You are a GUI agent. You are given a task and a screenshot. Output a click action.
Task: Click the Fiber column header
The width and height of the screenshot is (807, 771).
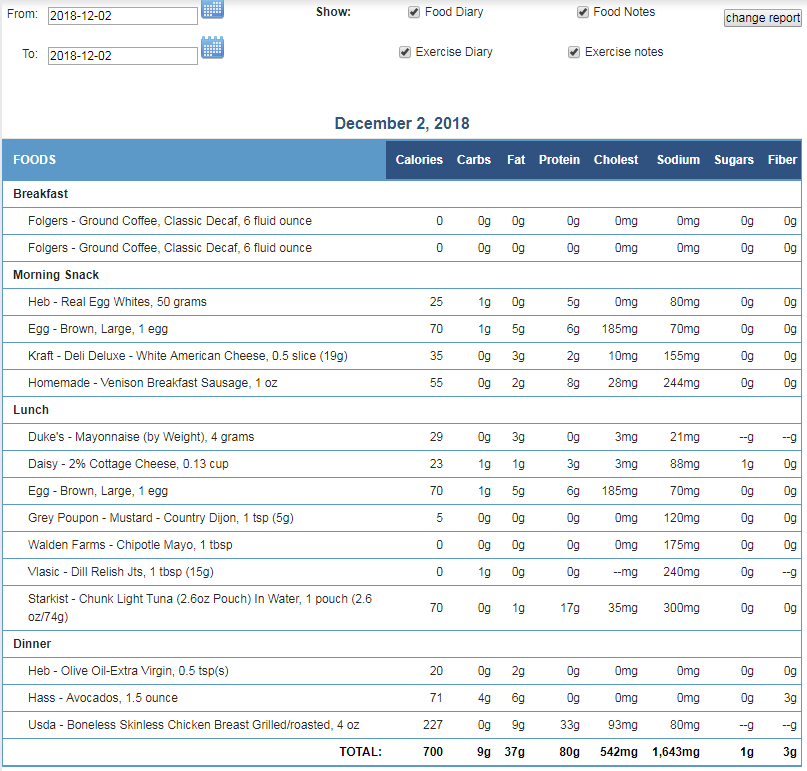pyautogui.click(x=782, y=160)
